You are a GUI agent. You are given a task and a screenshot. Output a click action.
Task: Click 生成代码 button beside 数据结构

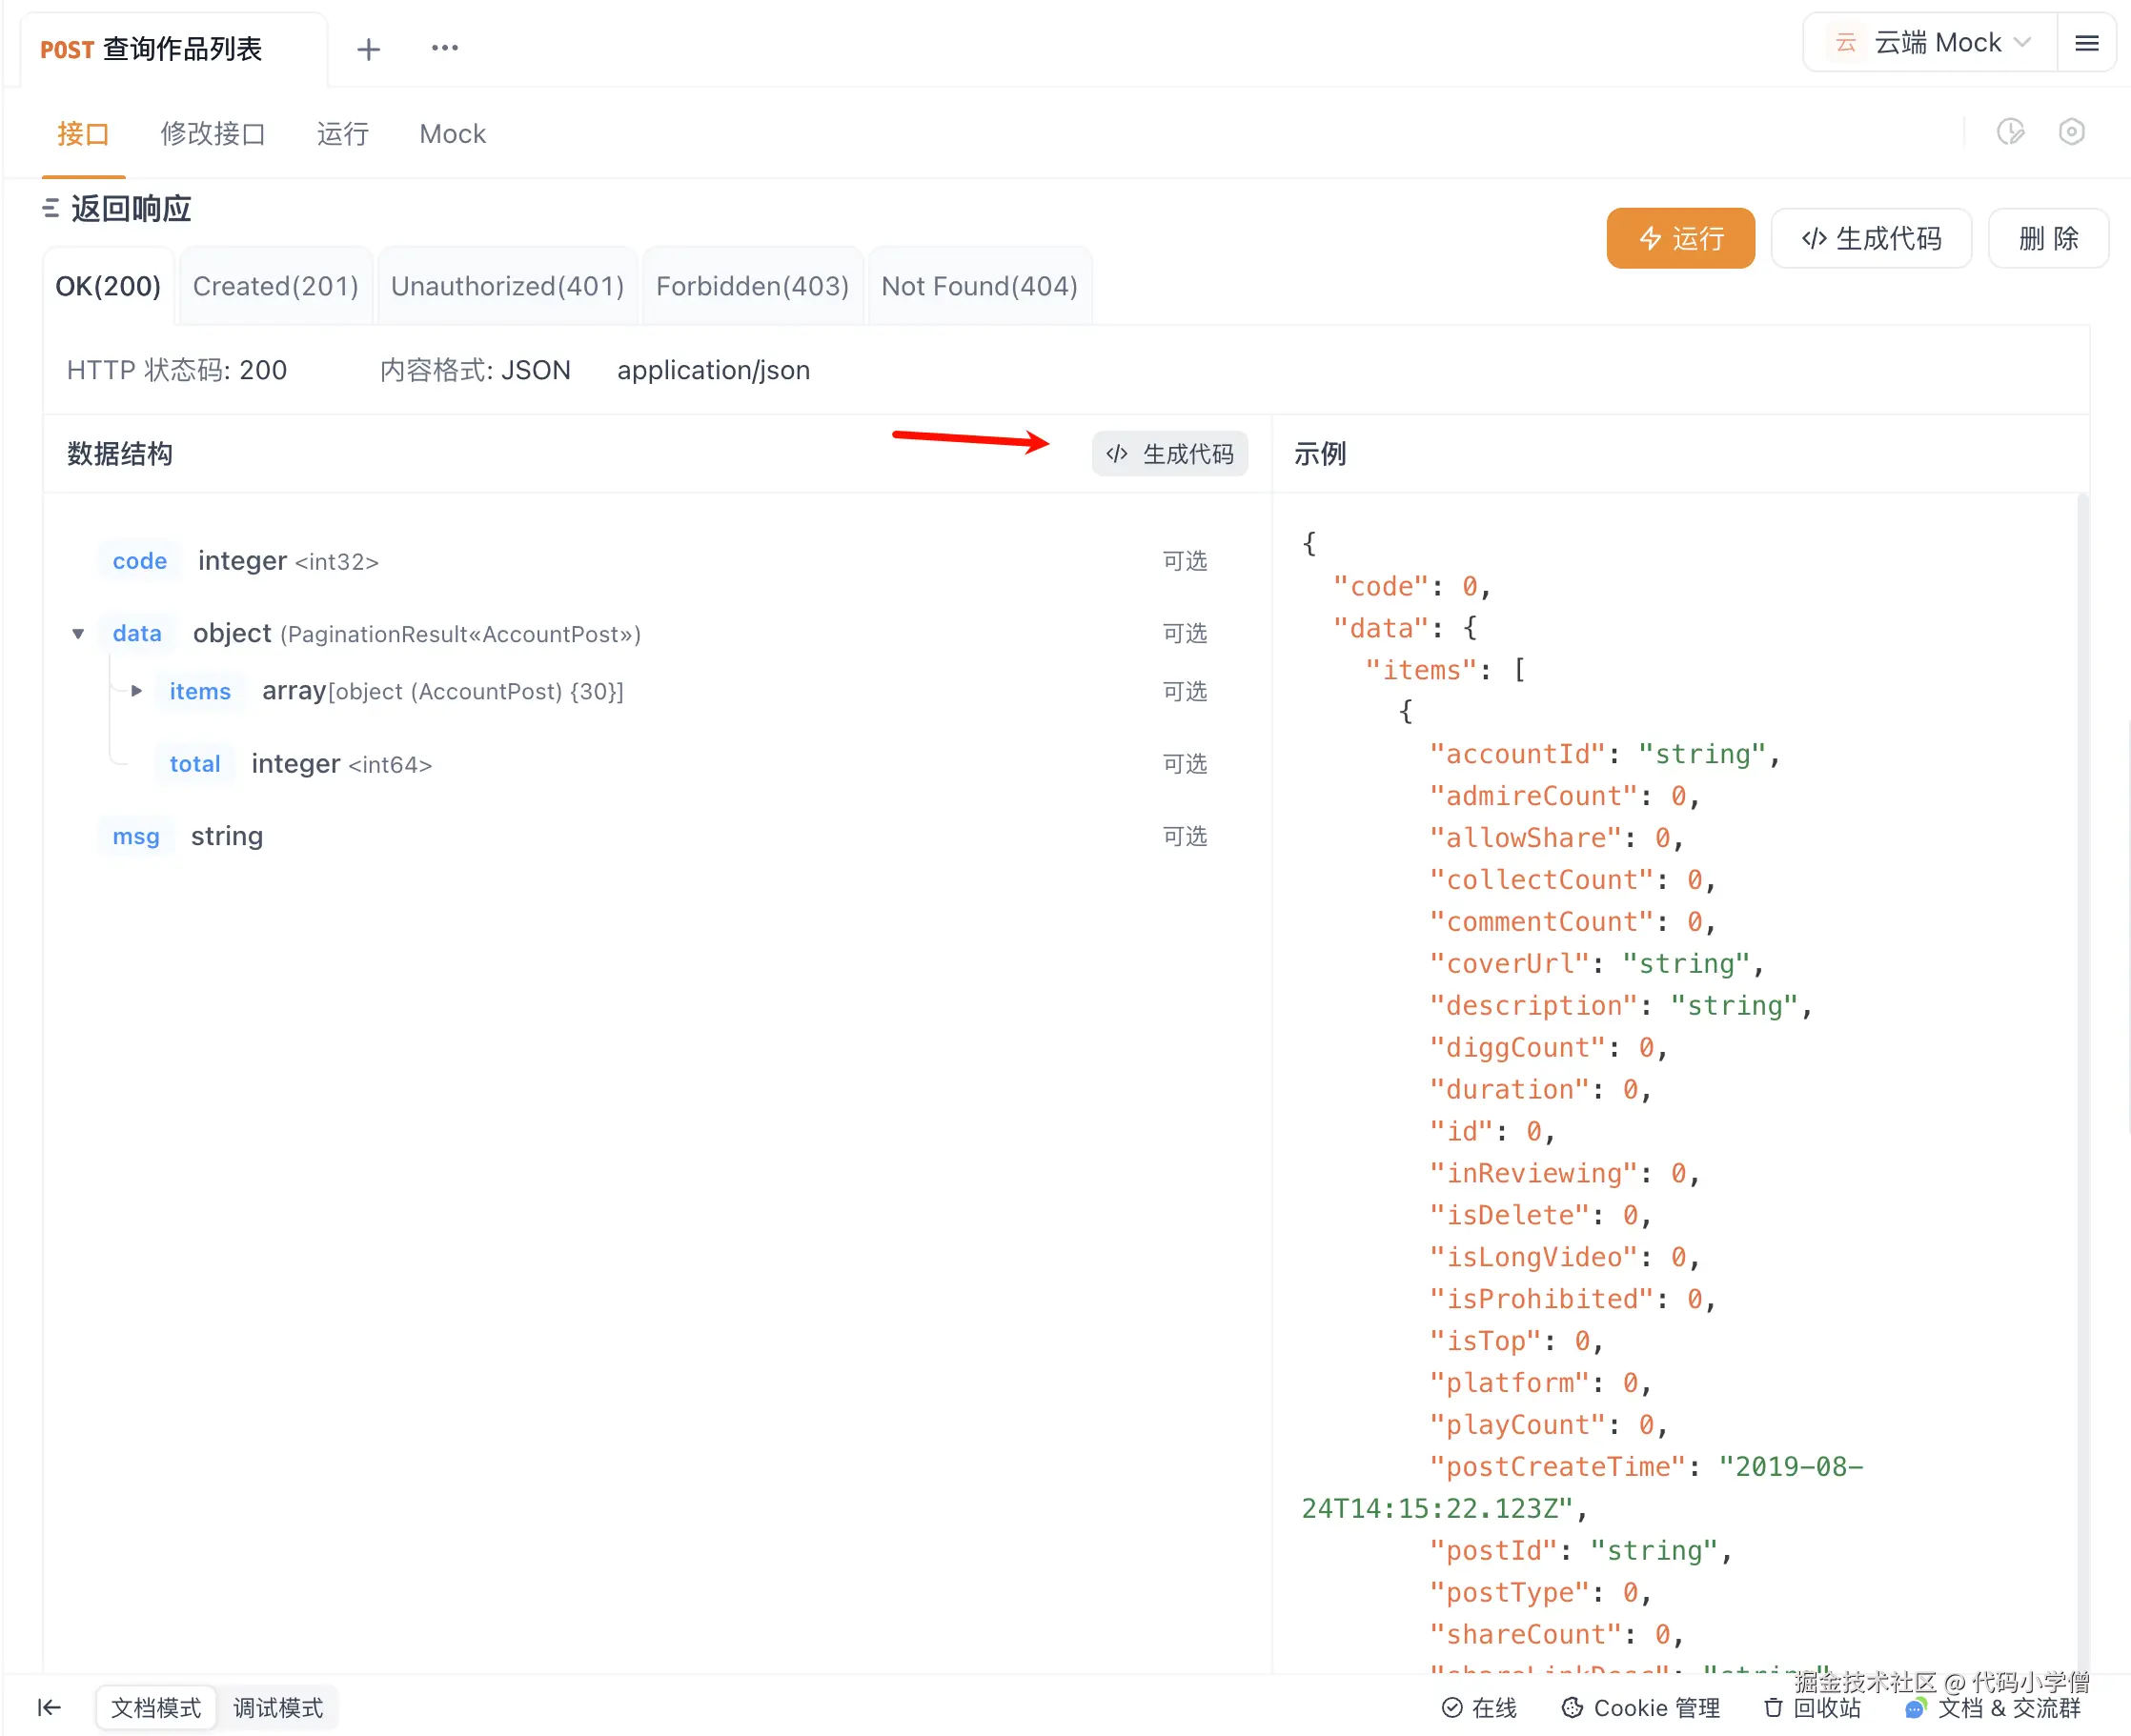coord(1169,454)
